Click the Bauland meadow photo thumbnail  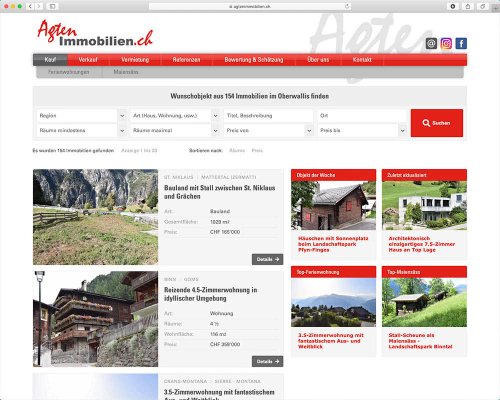pyautogui.click(x=95, y=217)
